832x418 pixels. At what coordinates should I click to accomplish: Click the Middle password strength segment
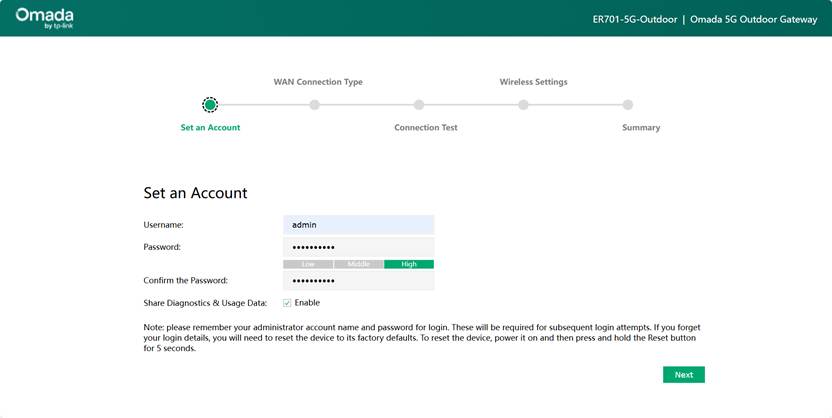coord(358,264)
